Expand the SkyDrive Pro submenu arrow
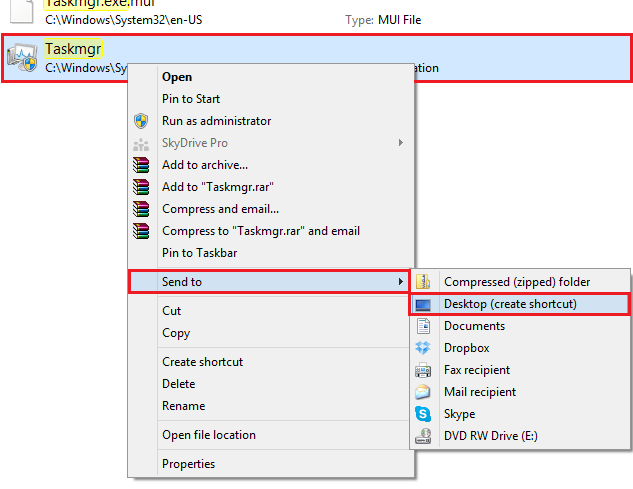Screen dimensions: 633x489 coord(400,143)
